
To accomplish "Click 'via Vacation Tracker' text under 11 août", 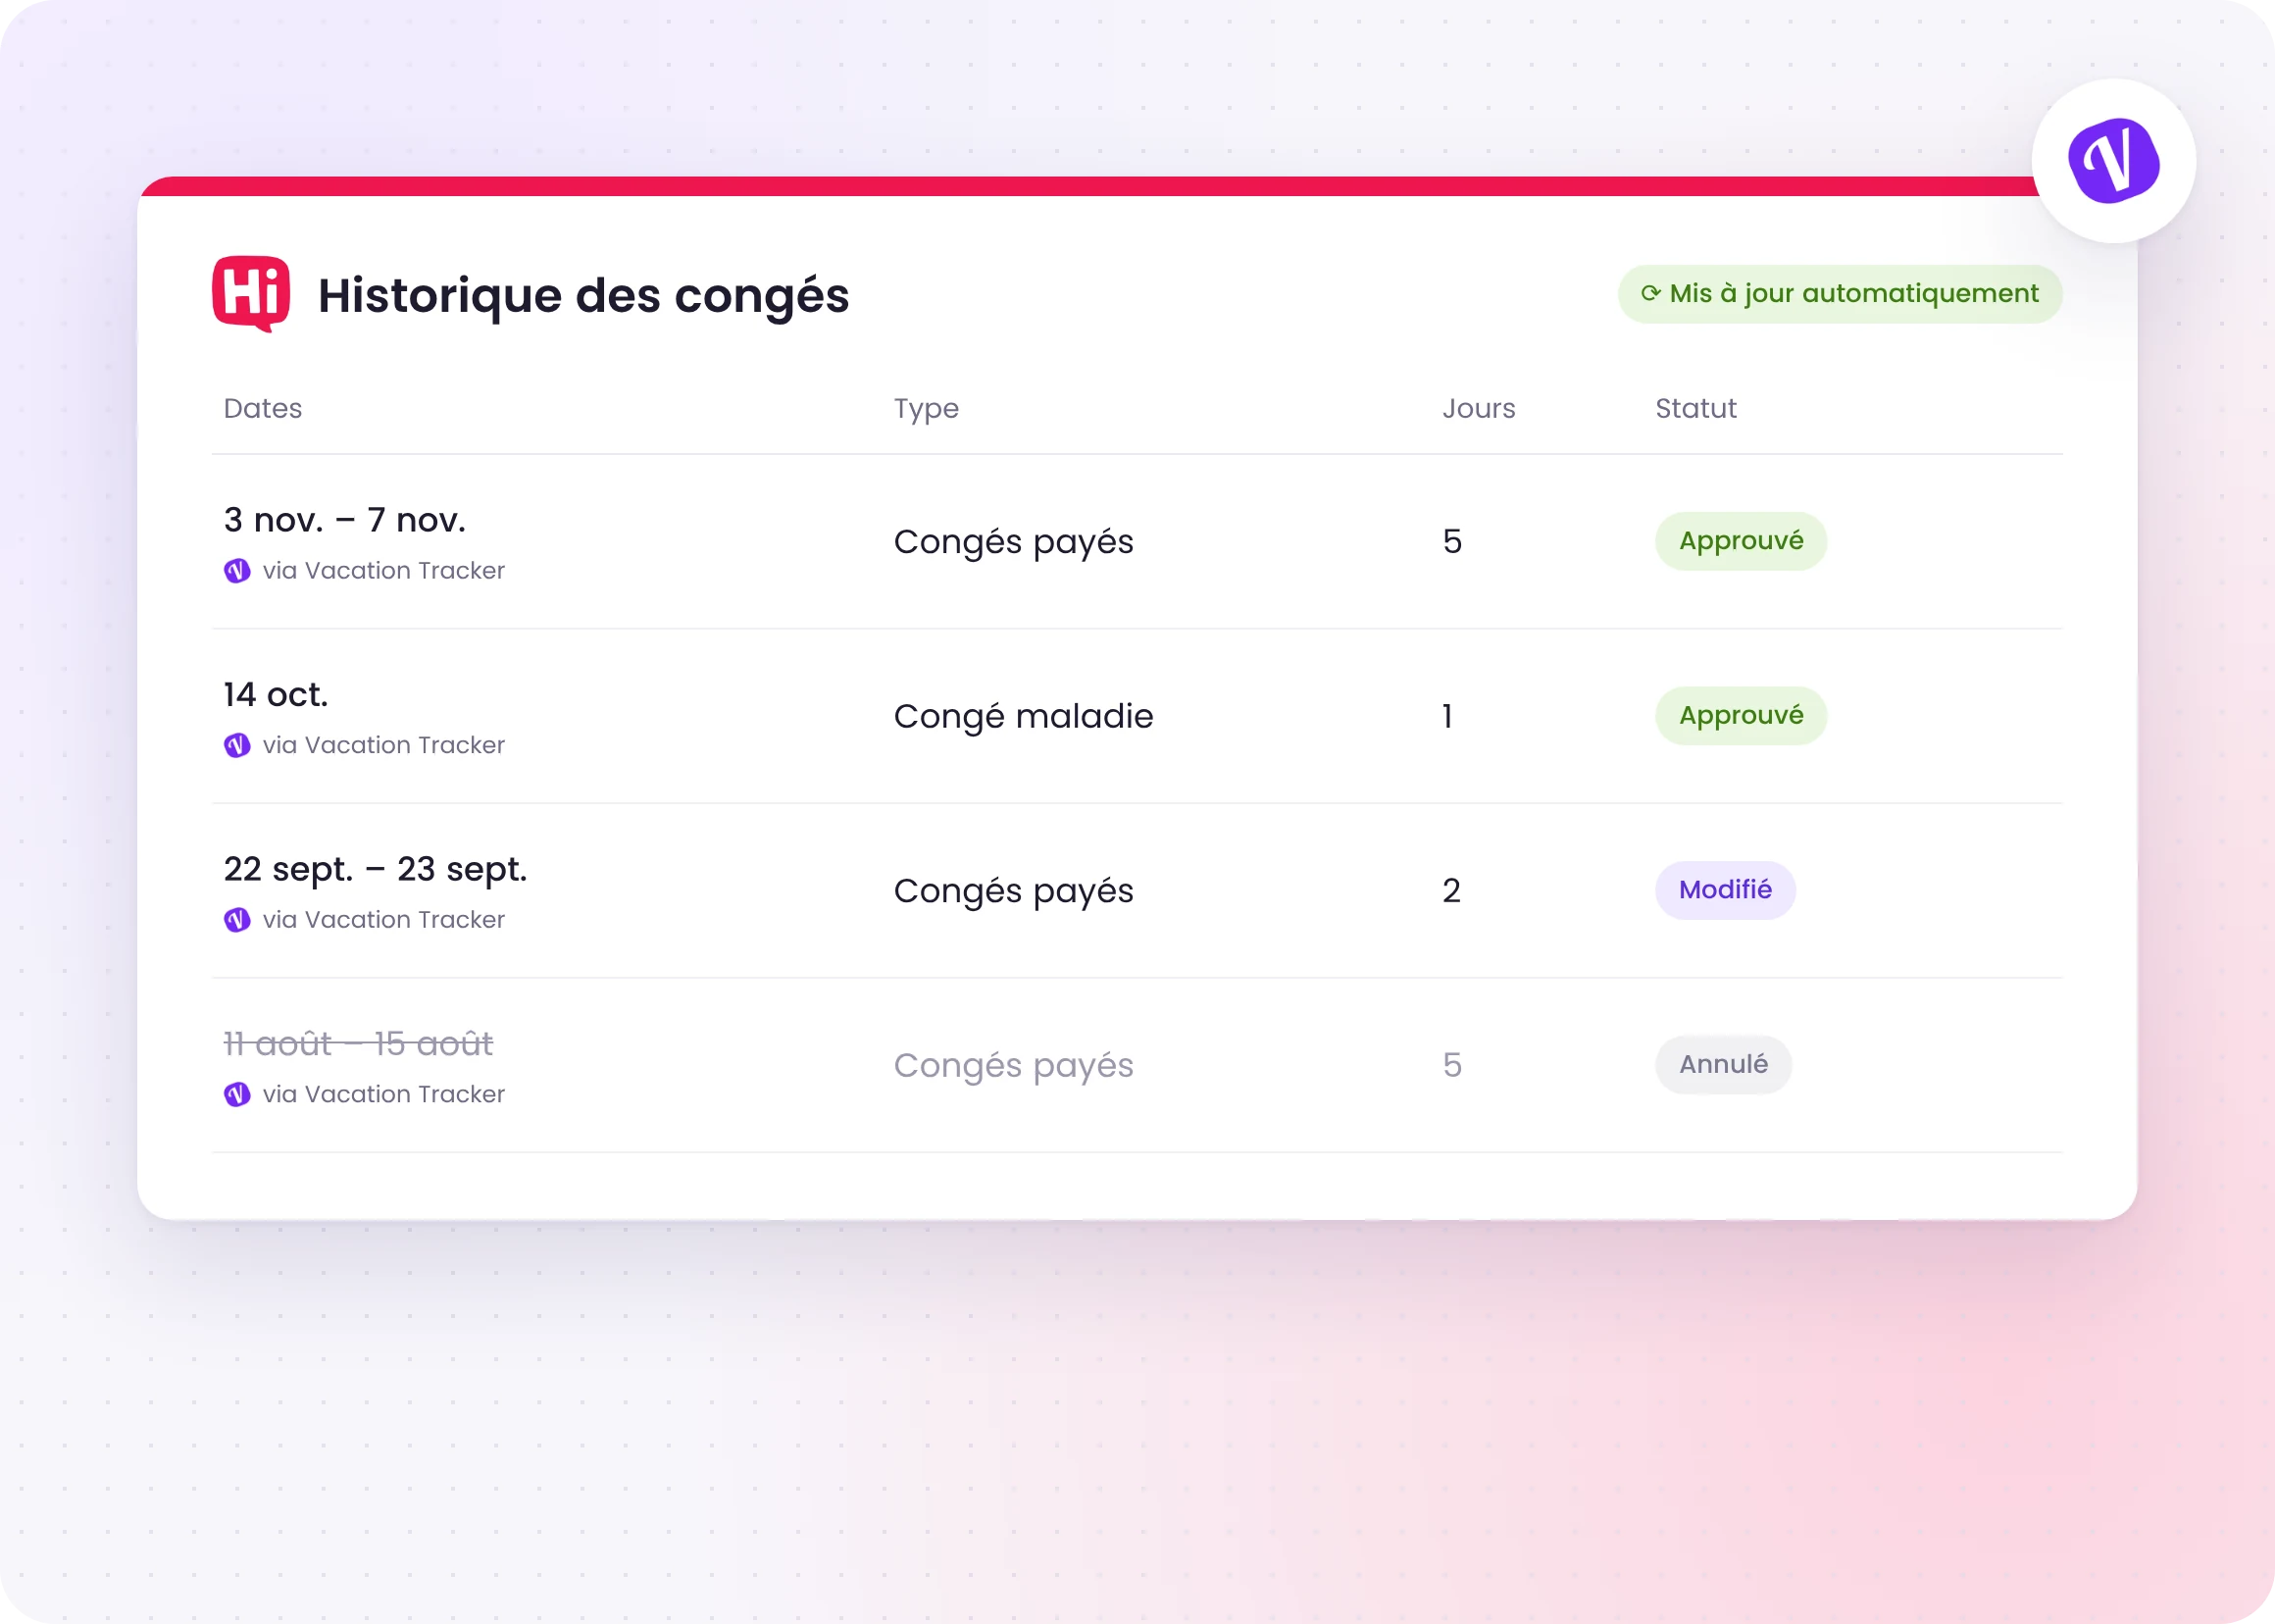I will coord(383,1095).
